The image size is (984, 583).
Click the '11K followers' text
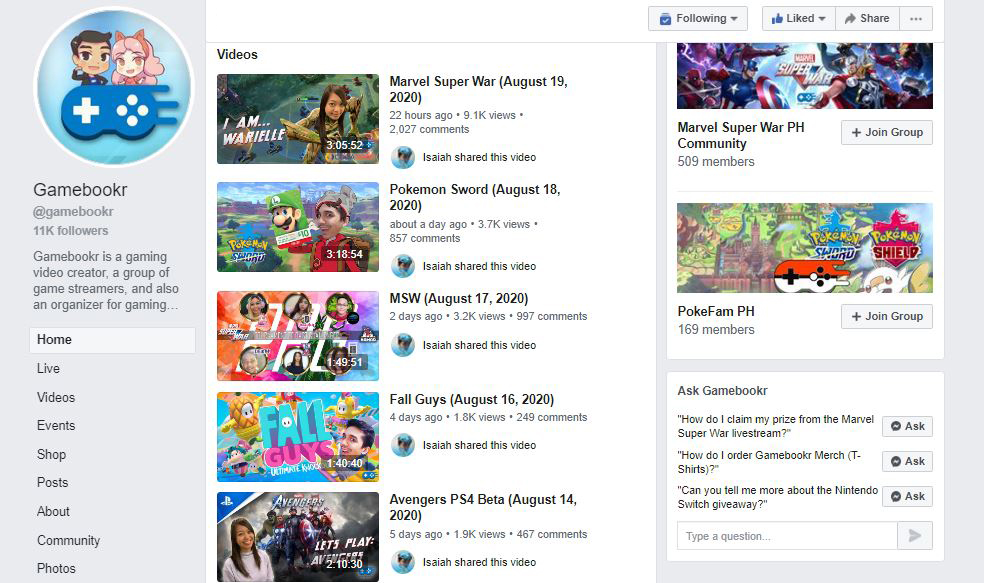pyautogui.click(x=71, y=231)
